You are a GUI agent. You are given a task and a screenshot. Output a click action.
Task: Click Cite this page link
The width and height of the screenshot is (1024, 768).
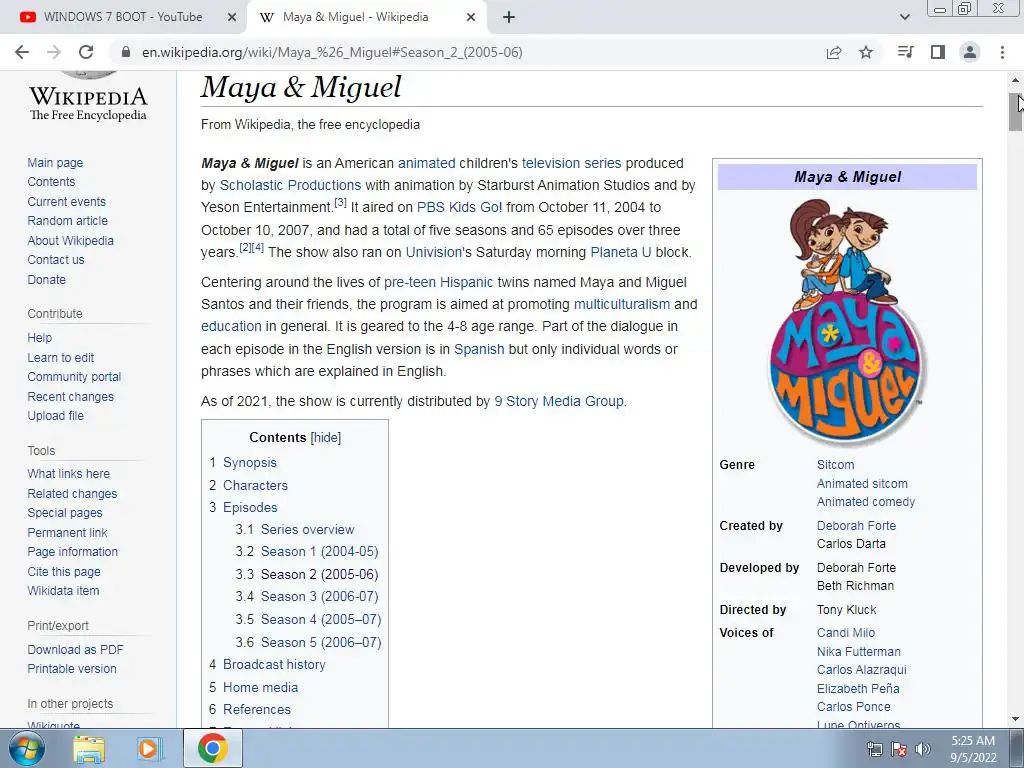point(64,571)
